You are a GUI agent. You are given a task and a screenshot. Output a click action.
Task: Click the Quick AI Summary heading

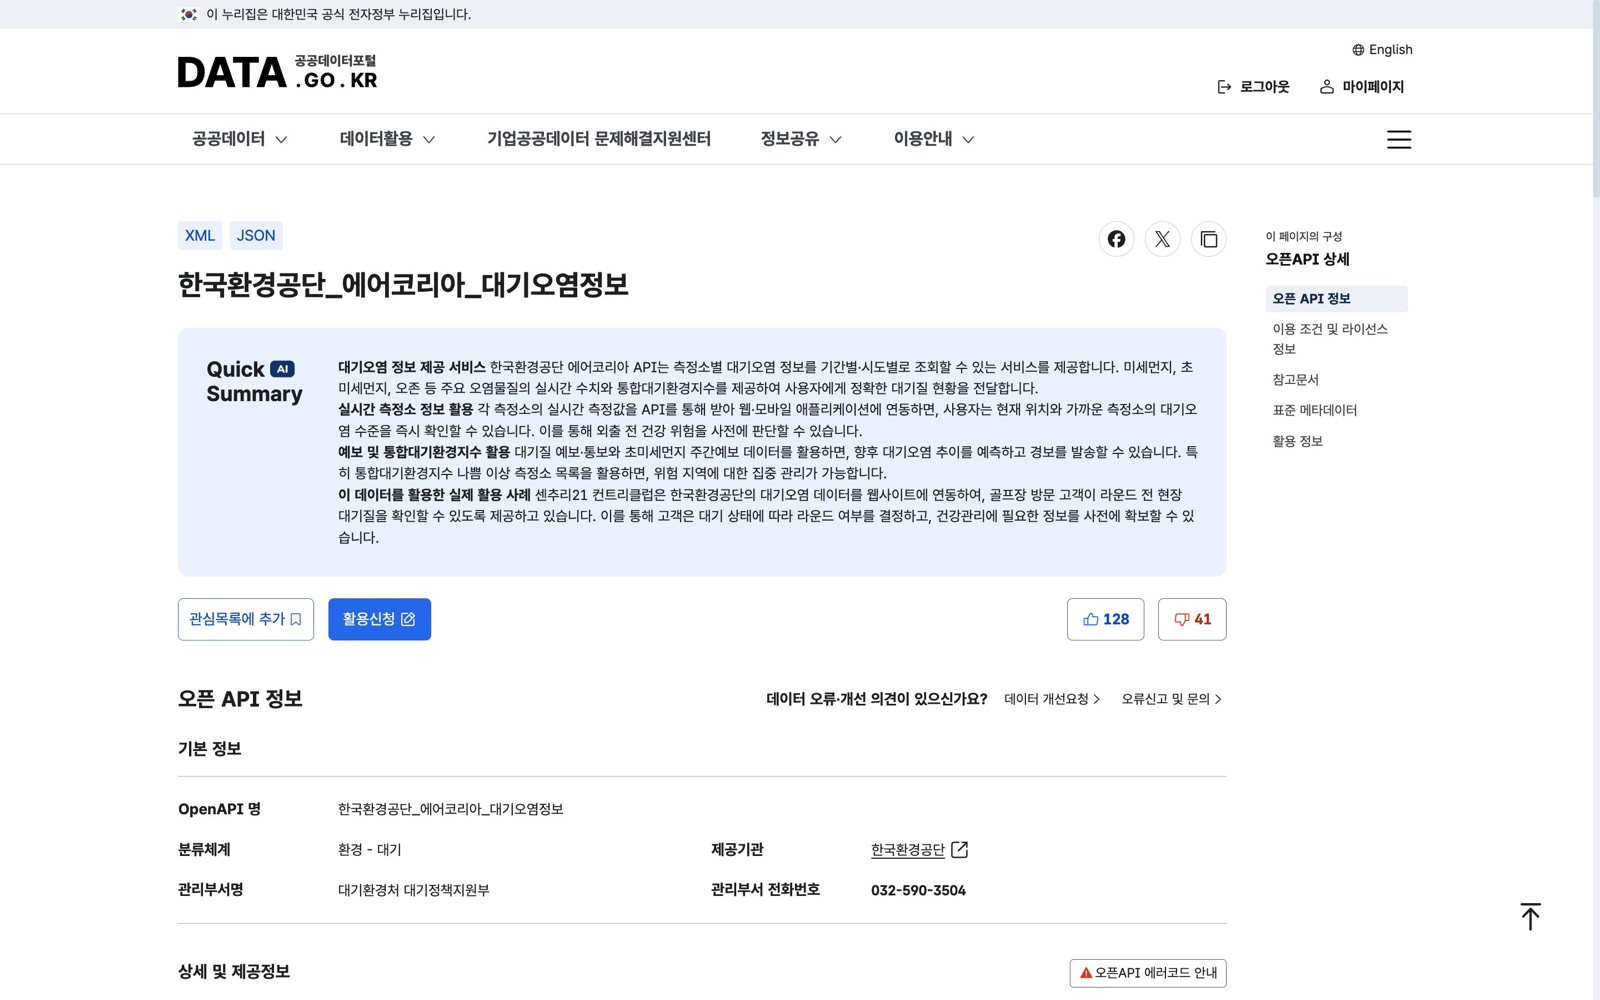tap(254, 381)
